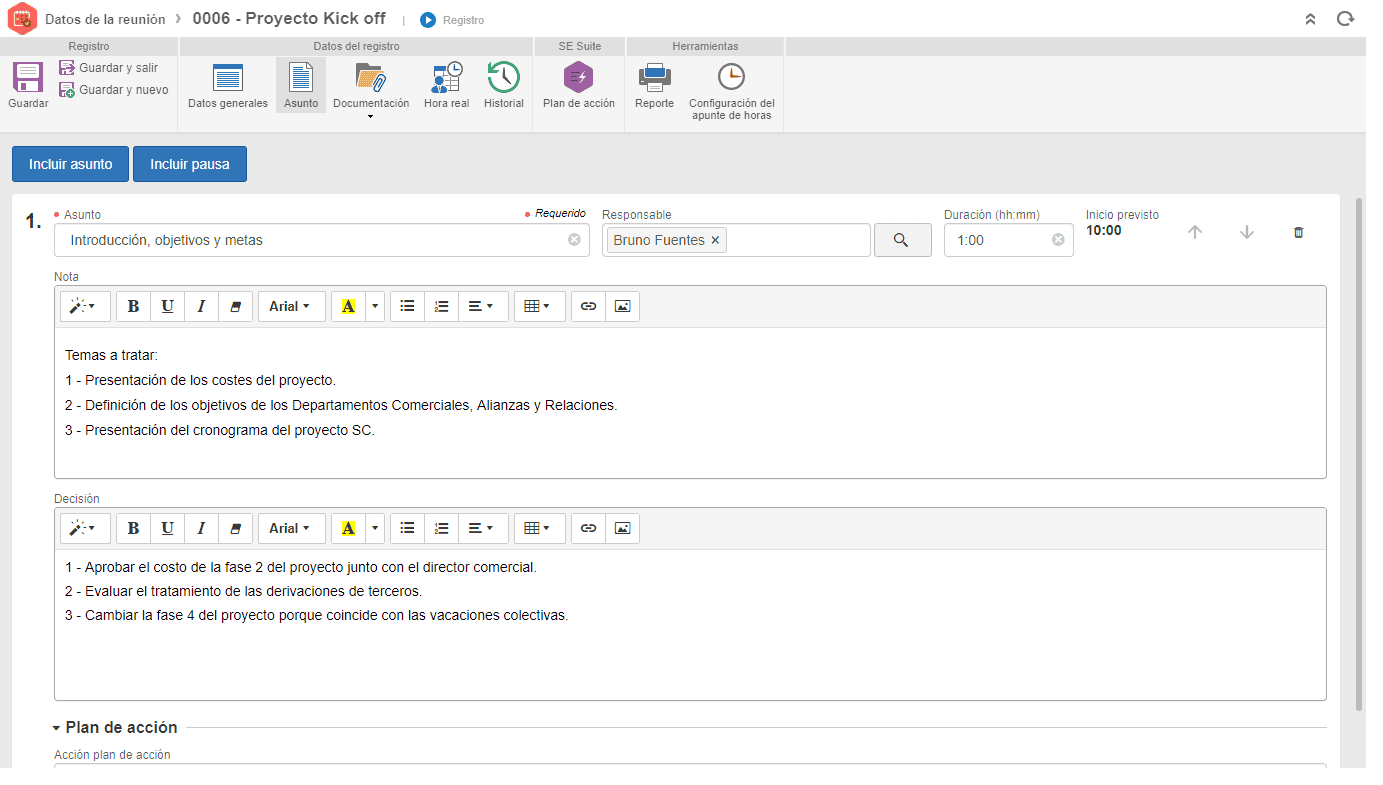Insert image in Nota editor
This screenshot has width=1383, height=785.
click(622, 306)
